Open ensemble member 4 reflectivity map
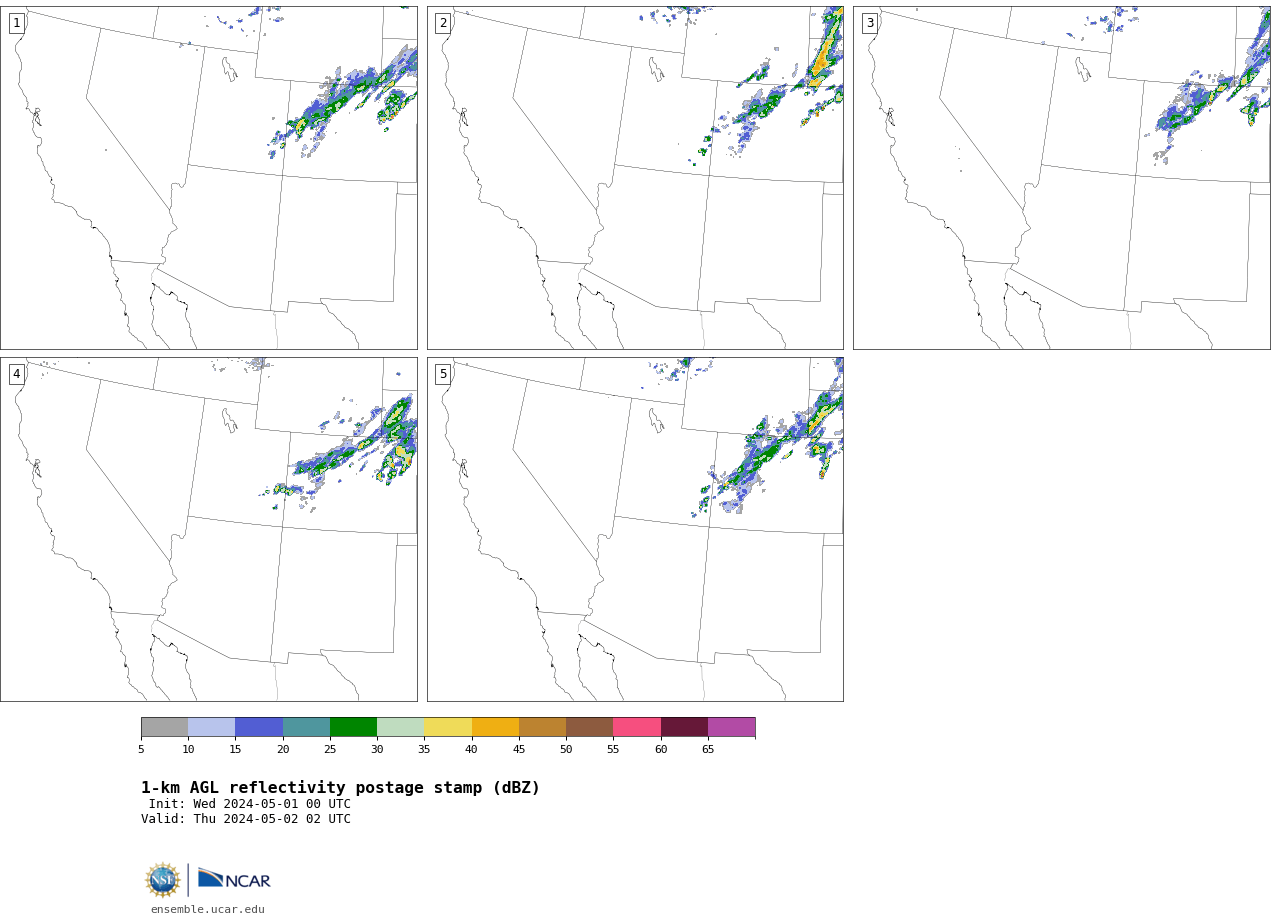The width and height of the screenshot is (1280, 920). (x=209, y=529)
